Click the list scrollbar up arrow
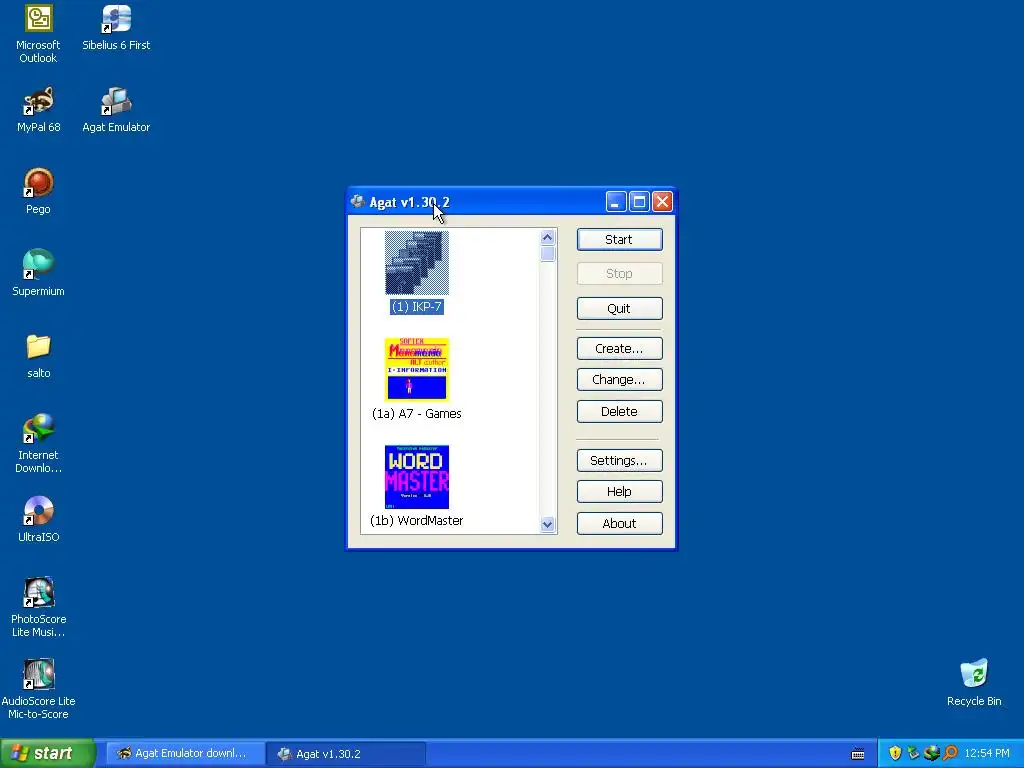This screenshot has width=1024, height=768. (547, 237)
